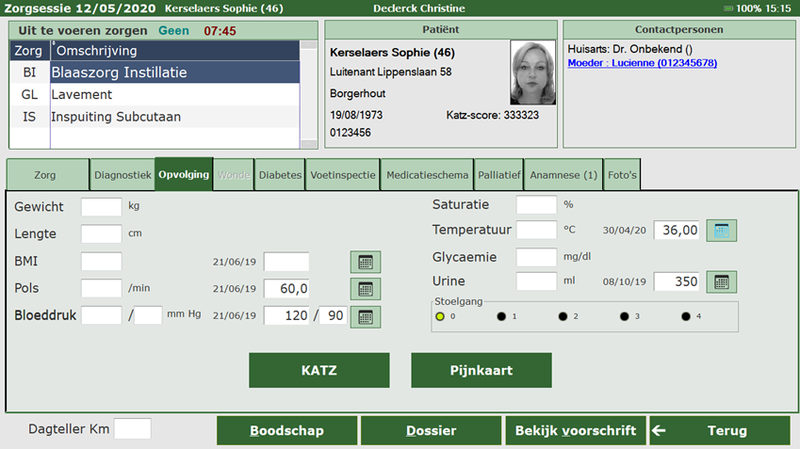Select Stoelgang option 4
The height and width of the screenshot is (449, 800).
(x=685, y=317)
